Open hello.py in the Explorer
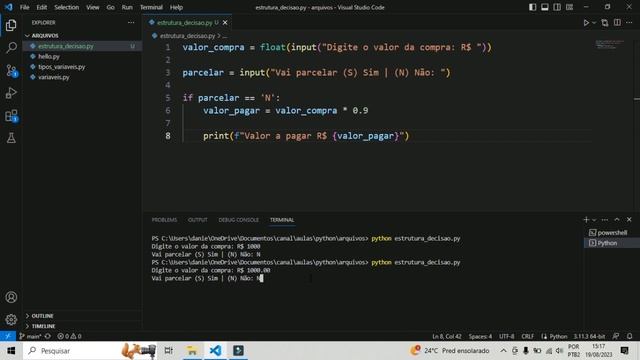The image size is (640, 360). [x=82, y=56]
